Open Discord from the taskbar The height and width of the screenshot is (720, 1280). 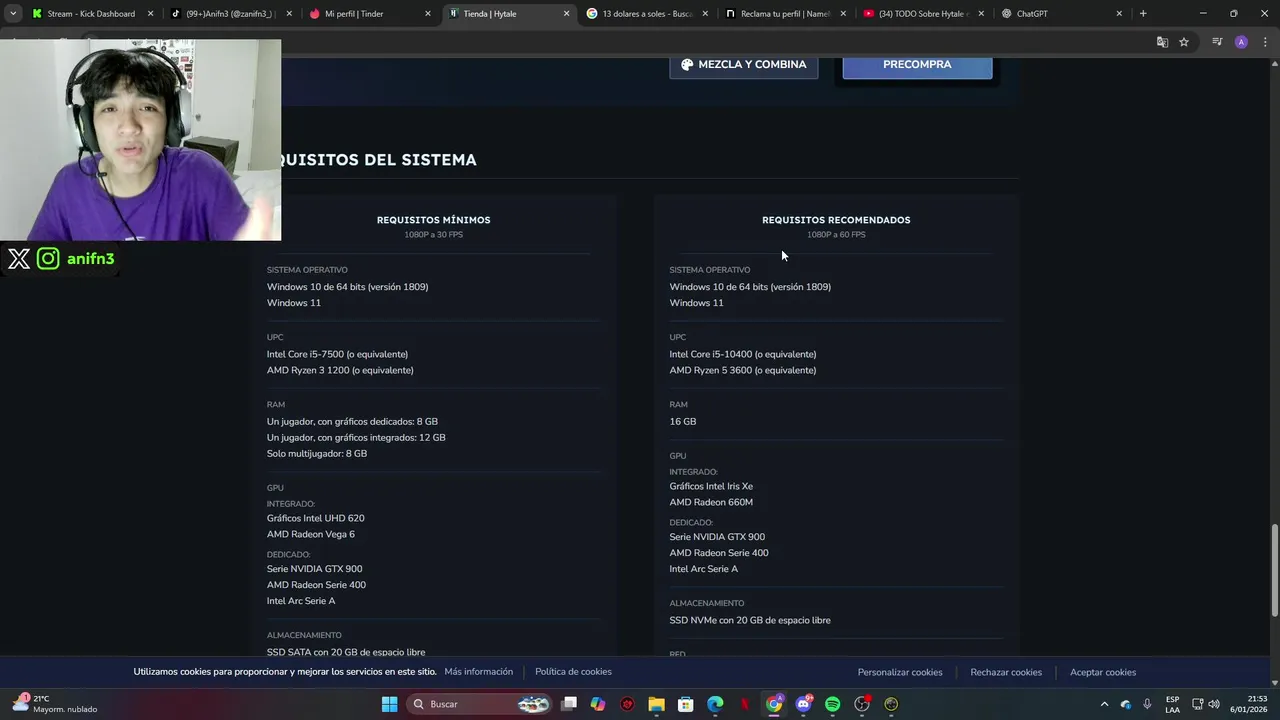click(x=803, y=704)
